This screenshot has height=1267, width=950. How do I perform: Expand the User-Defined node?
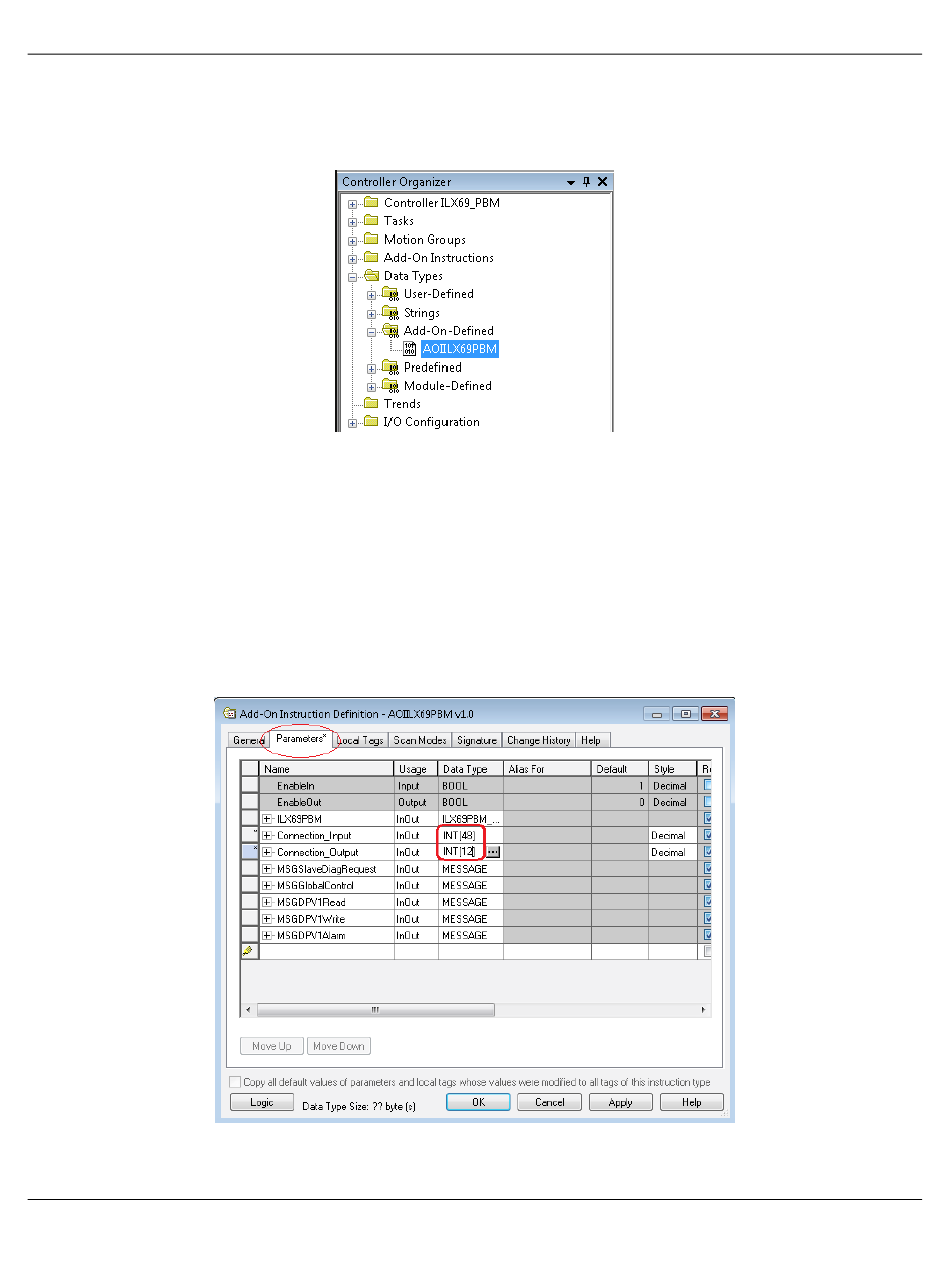click(372, 295)
